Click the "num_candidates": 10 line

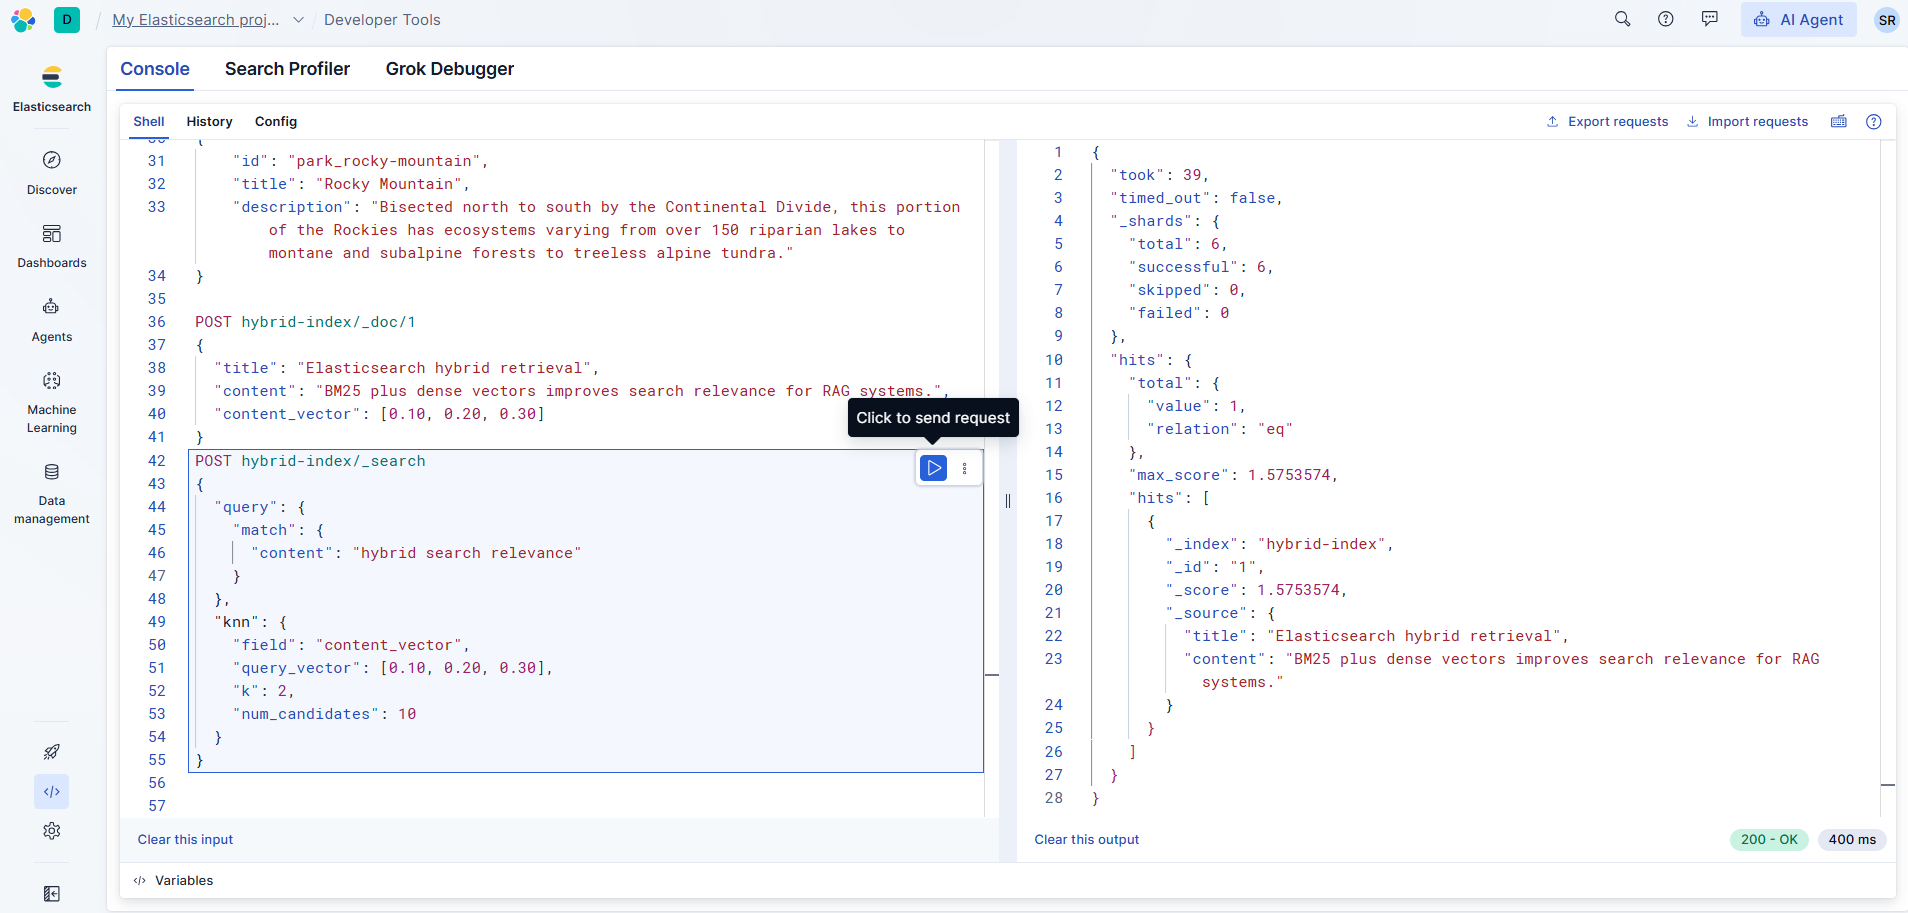[x=324, y=714]
